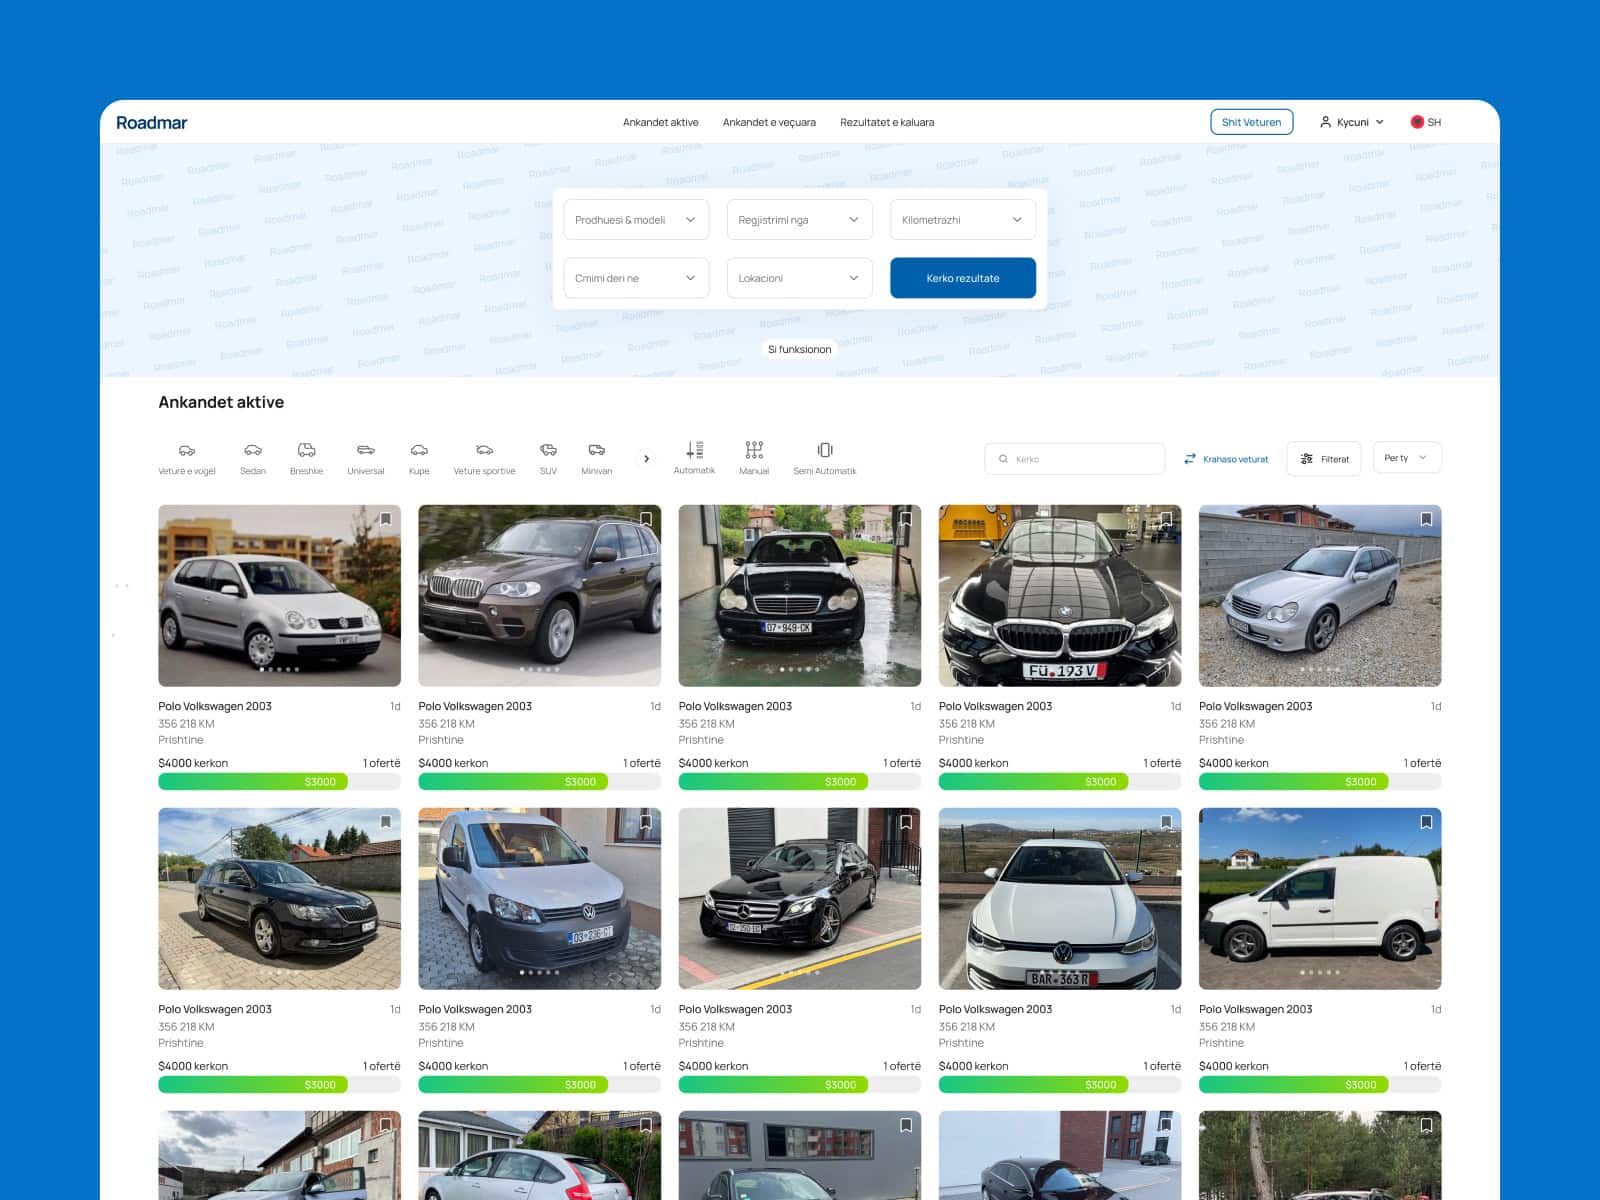Go to Ankandet aktive nav item
Screen dimensions: 1600x1200
click(x=660, y=122)
